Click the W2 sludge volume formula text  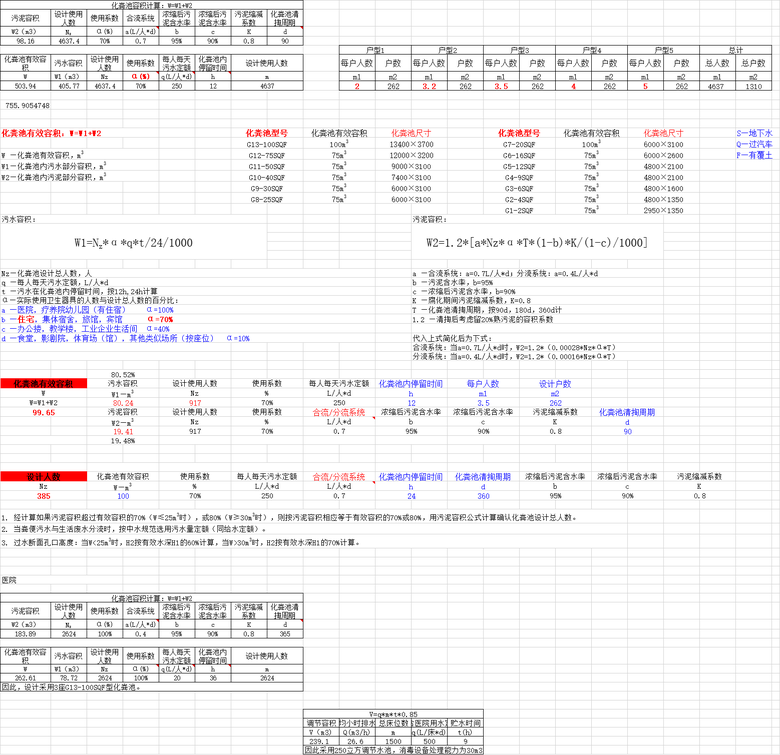tap(536, 243)
